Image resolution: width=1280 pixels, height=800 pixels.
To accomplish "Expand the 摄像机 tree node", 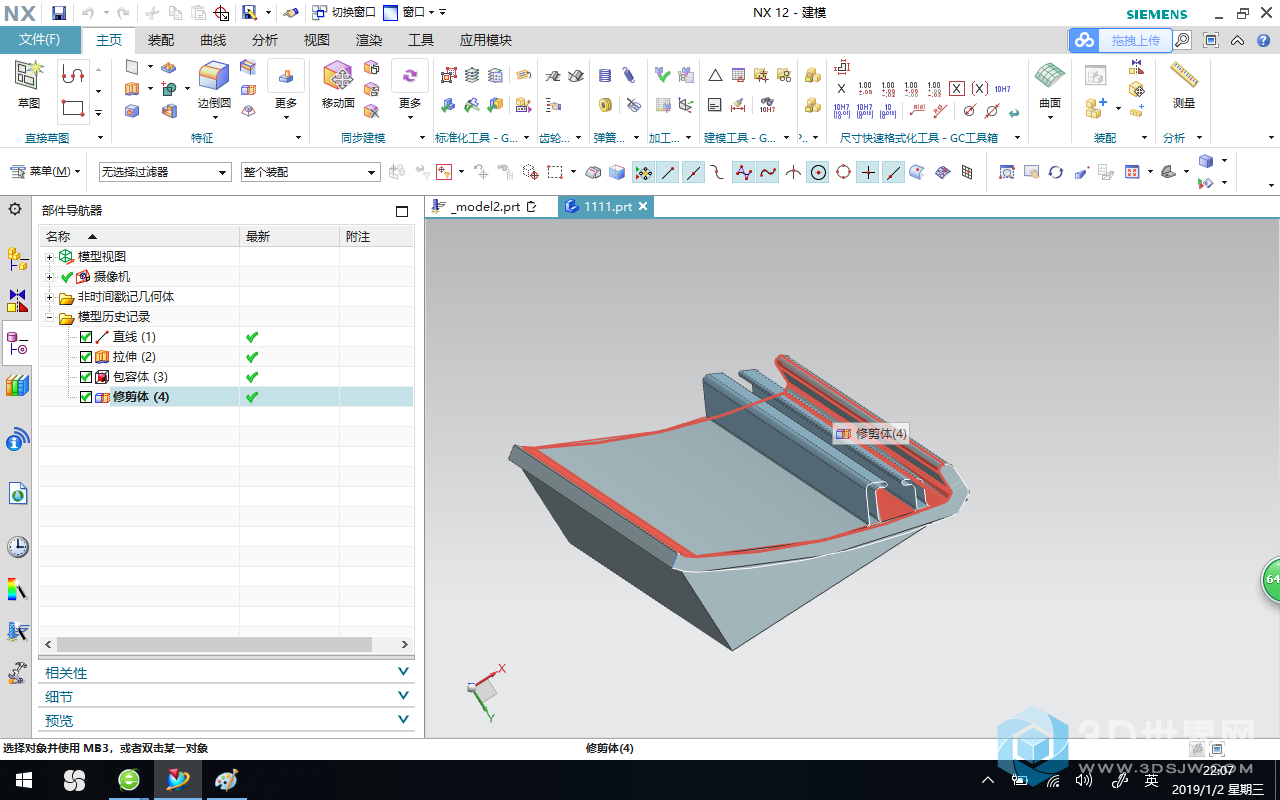I will pos(50,277).
